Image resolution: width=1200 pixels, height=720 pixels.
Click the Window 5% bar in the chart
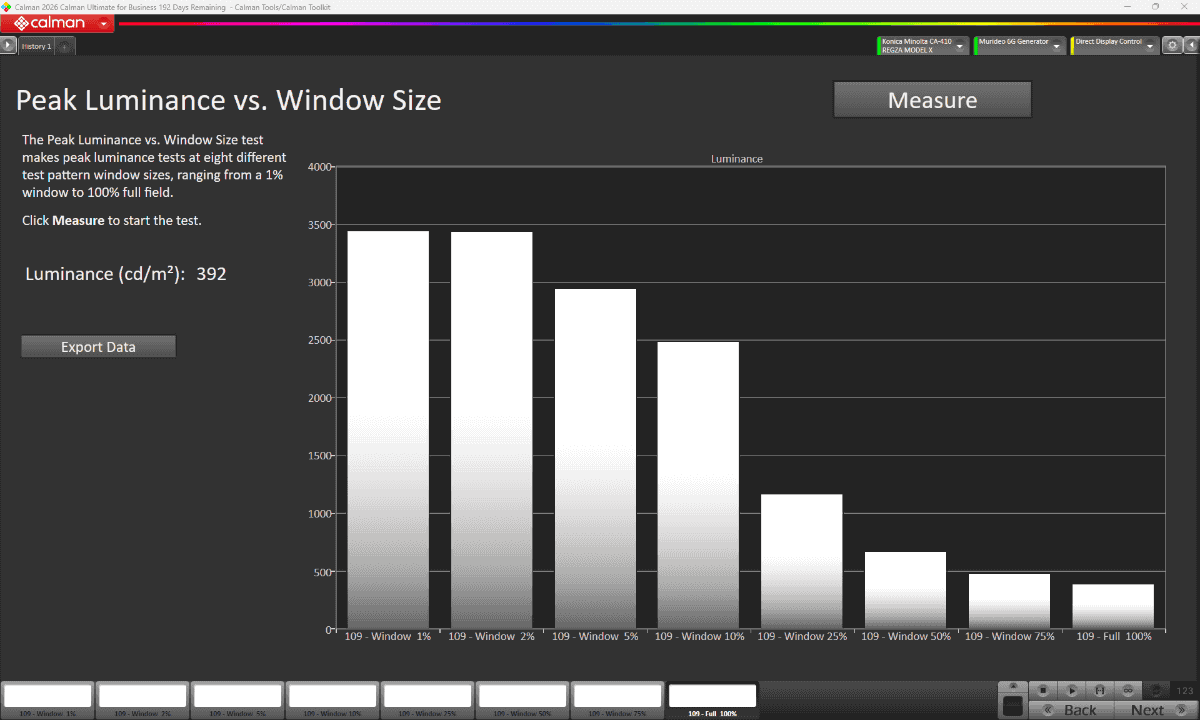tap(595, 459)
